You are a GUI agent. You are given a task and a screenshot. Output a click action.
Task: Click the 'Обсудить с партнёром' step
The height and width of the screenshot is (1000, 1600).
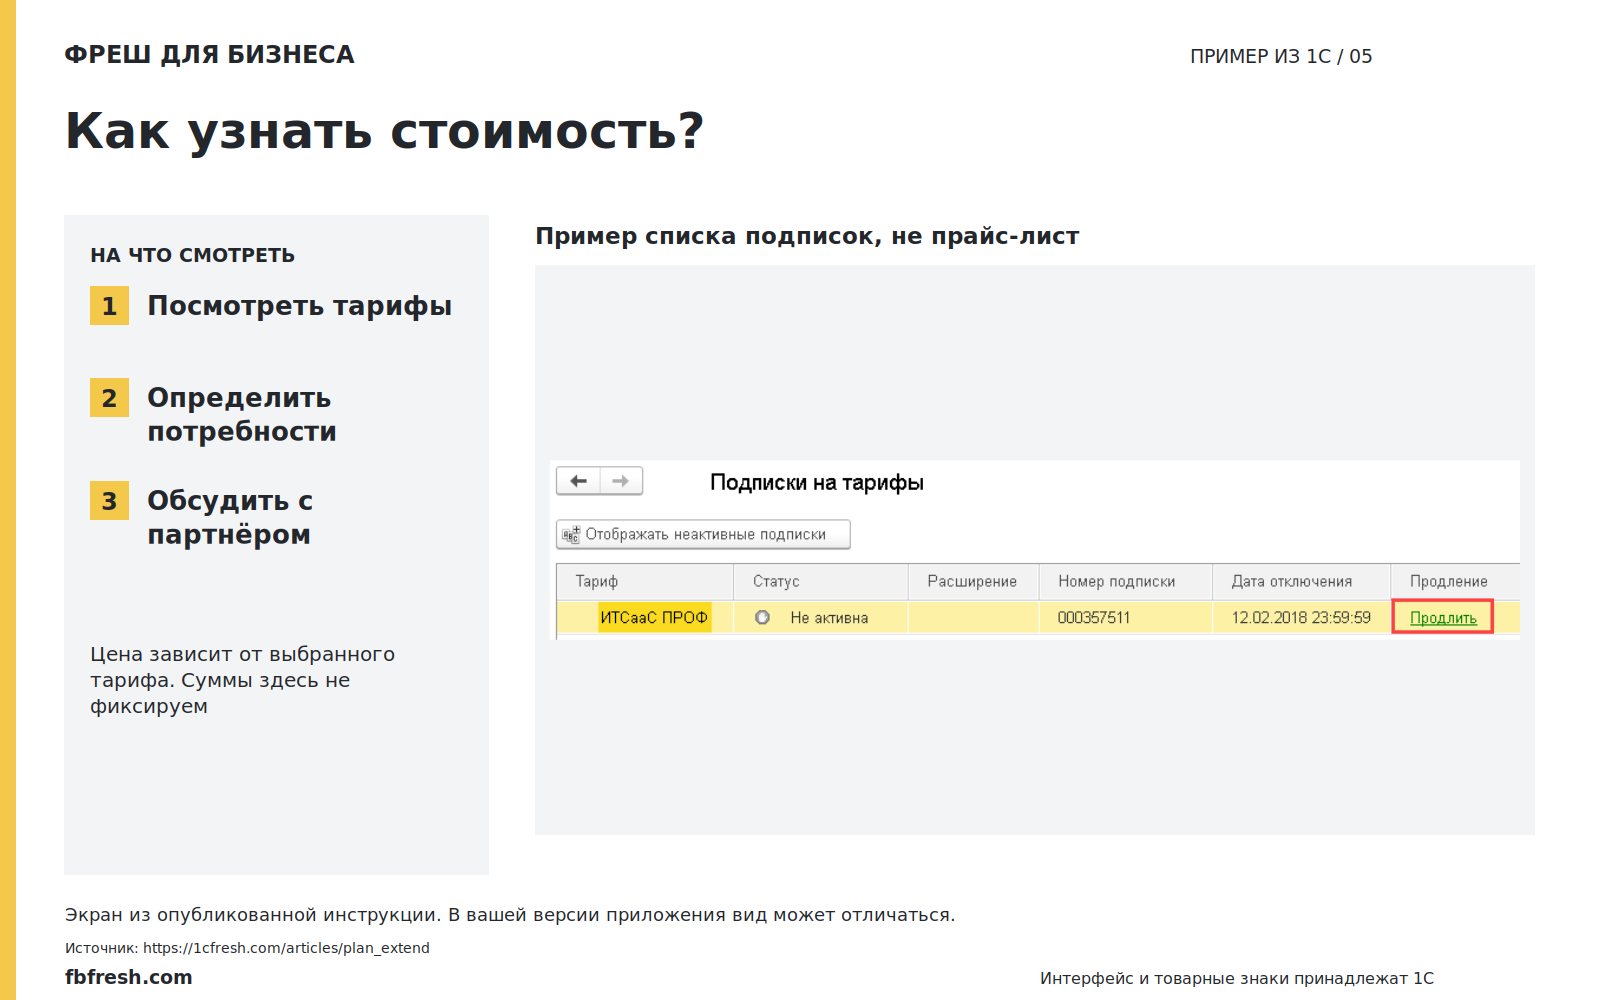(230, 517)
